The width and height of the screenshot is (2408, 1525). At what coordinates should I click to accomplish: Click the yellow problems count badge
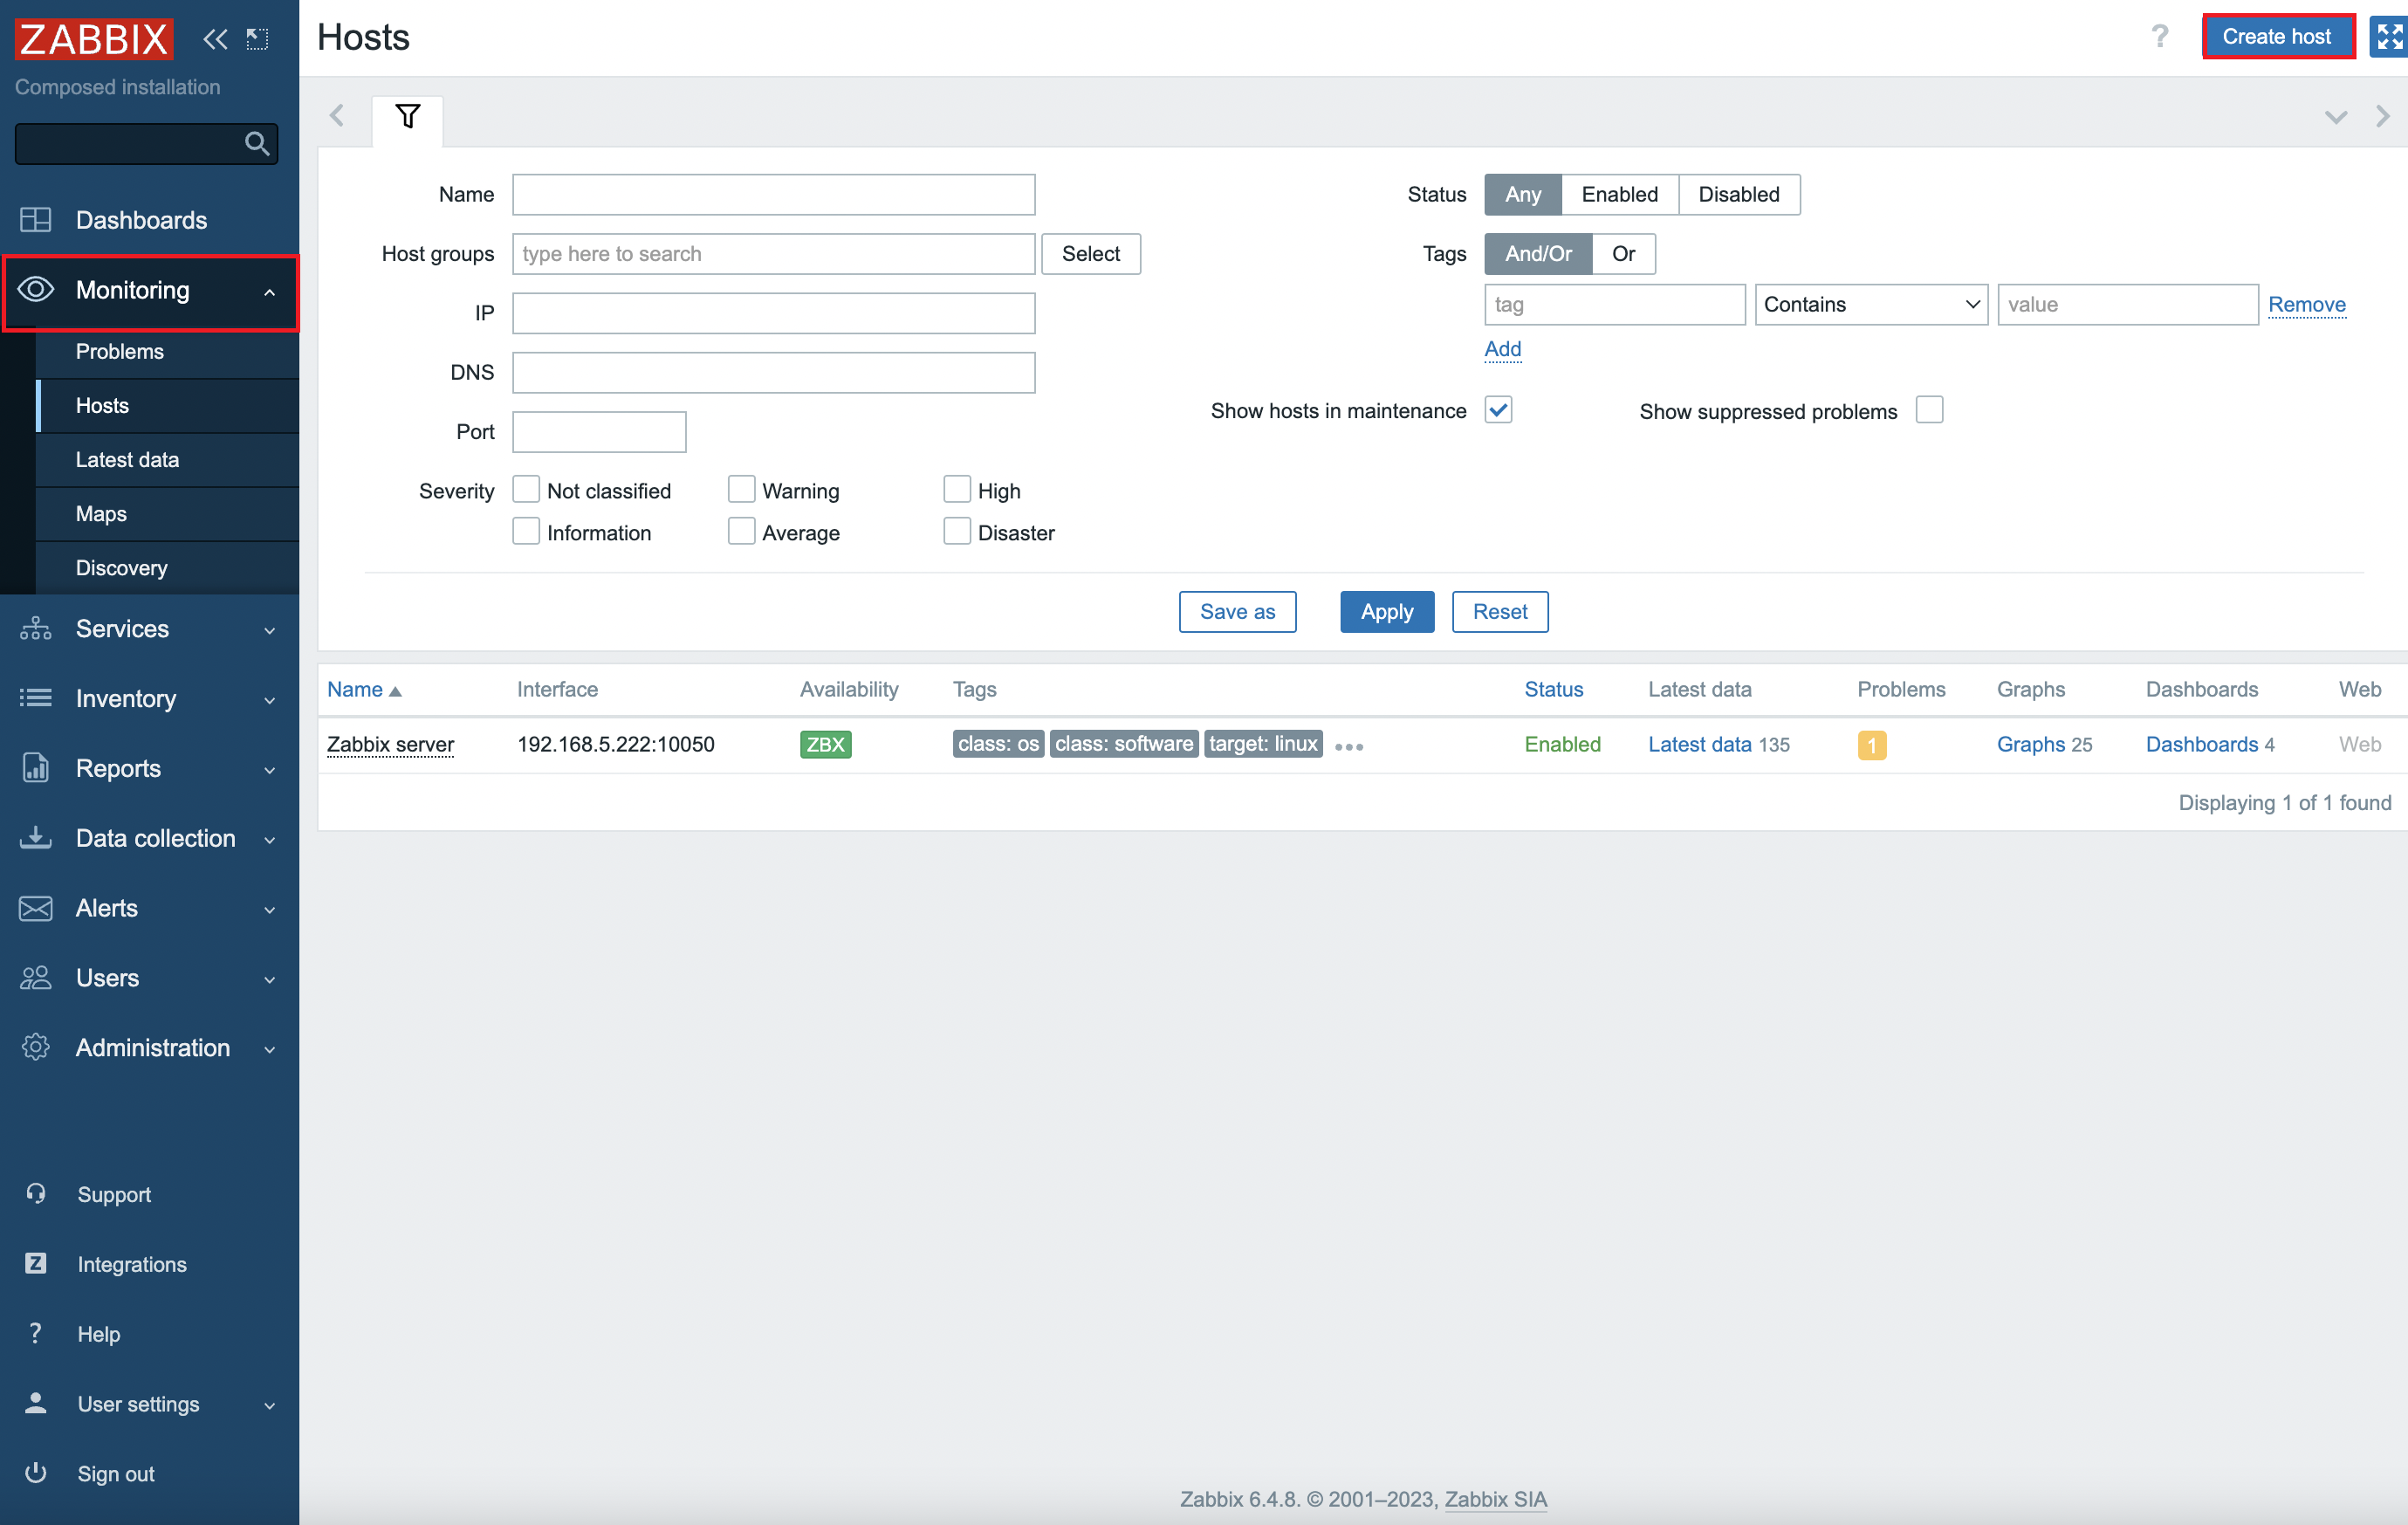coord(1871,745)
